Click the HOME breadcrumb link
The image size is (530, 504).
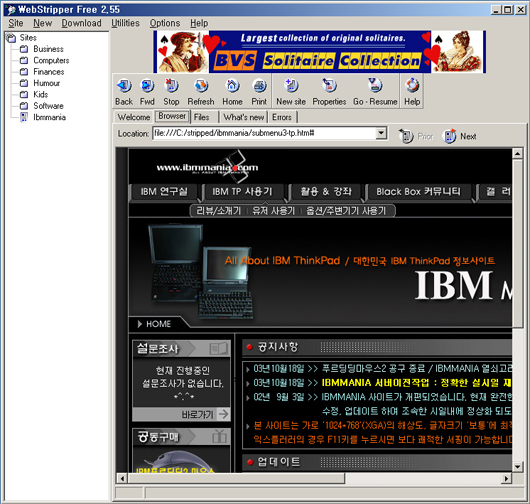pyautogui.click(x=158, y=324)
